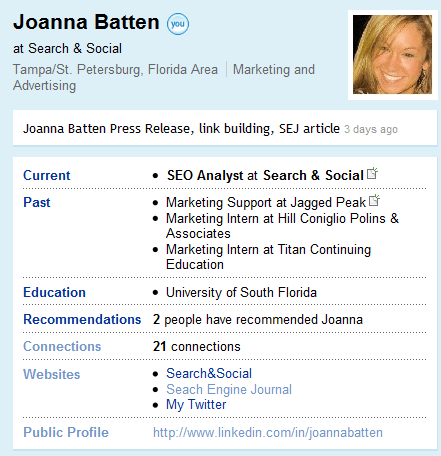Open the edit icon beside Search & Social
The image size is (441, 456).
click(x=372, y=173)
